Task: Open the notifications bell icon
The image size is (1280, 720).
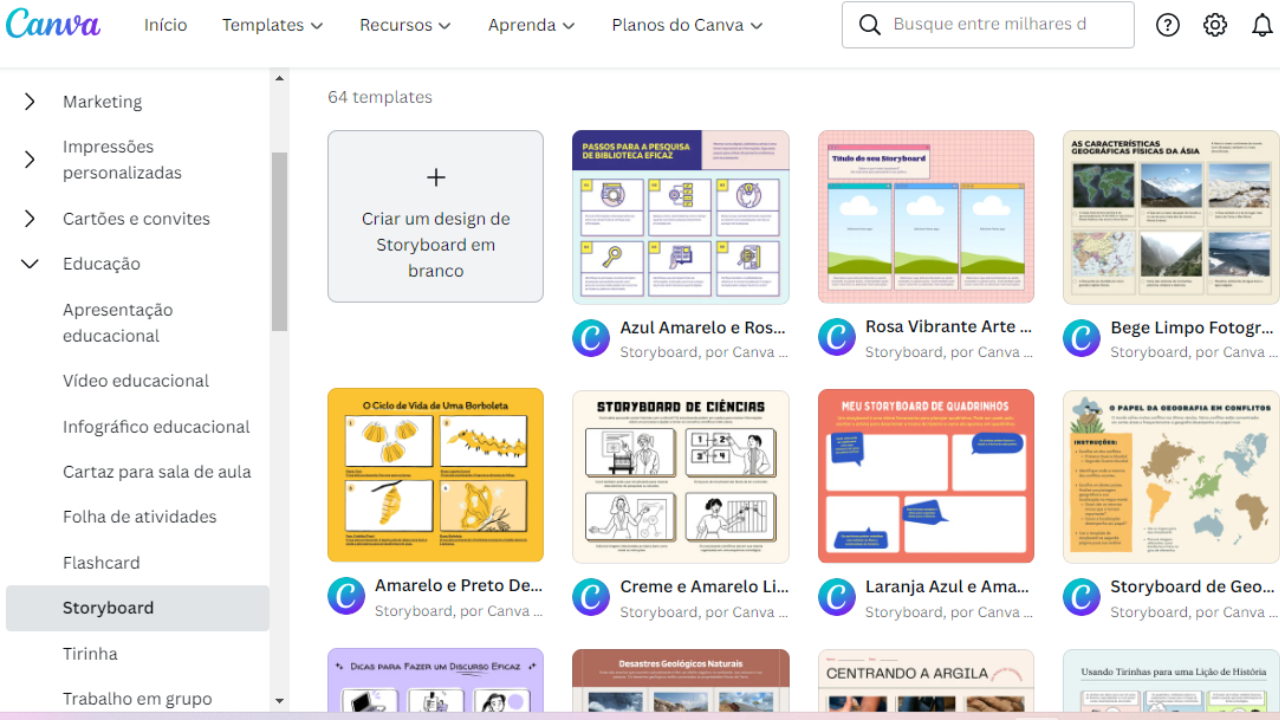Action: [x=1261, y=24]
